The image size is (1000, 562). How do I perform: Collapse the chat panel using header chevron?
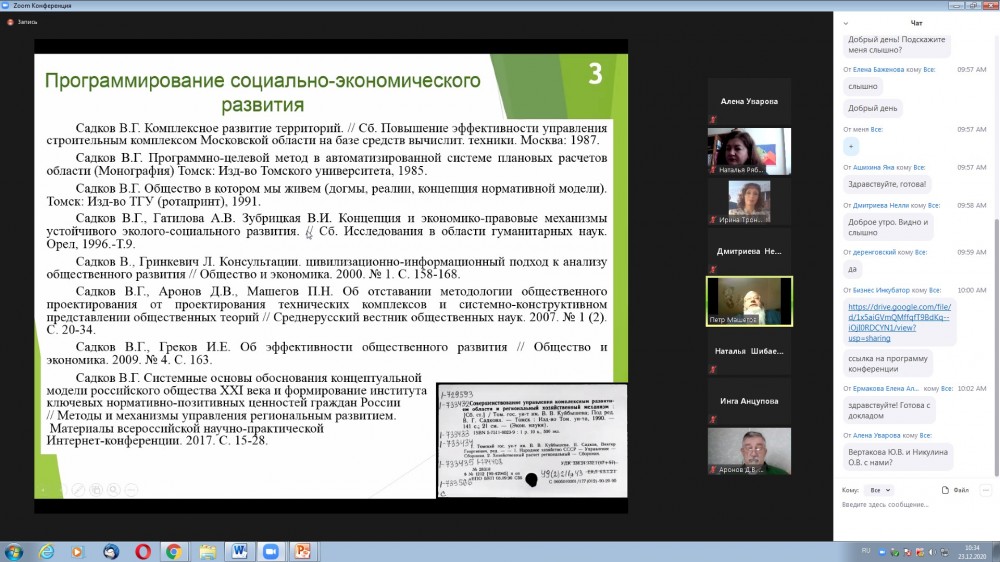[x=845, y=22]
